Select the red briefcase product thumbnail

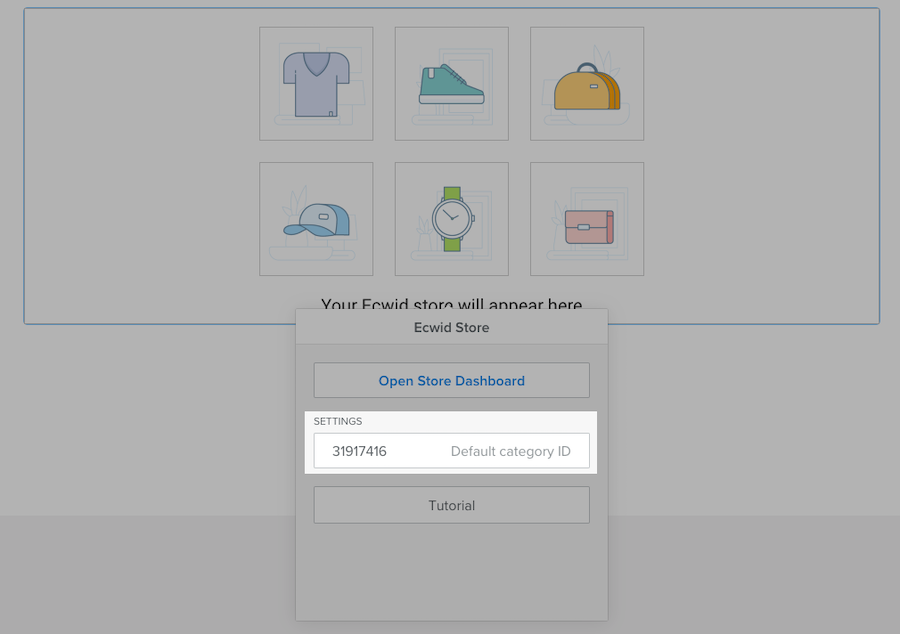point(587,219)
